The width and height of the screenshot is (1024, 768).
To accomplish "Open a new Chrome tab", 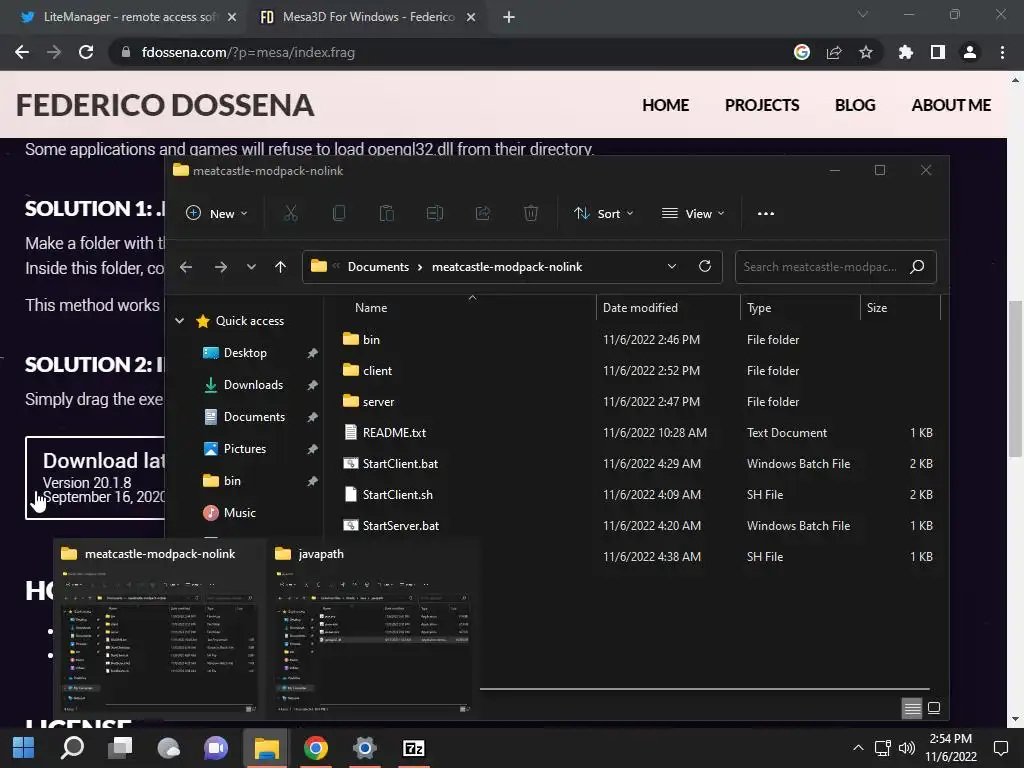I will click(x=509, y=17).
